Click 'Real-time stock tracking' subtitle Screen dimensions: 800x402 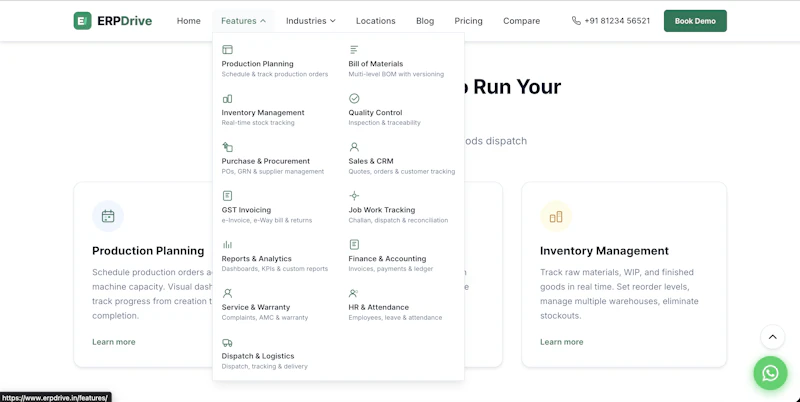(258, 122)
